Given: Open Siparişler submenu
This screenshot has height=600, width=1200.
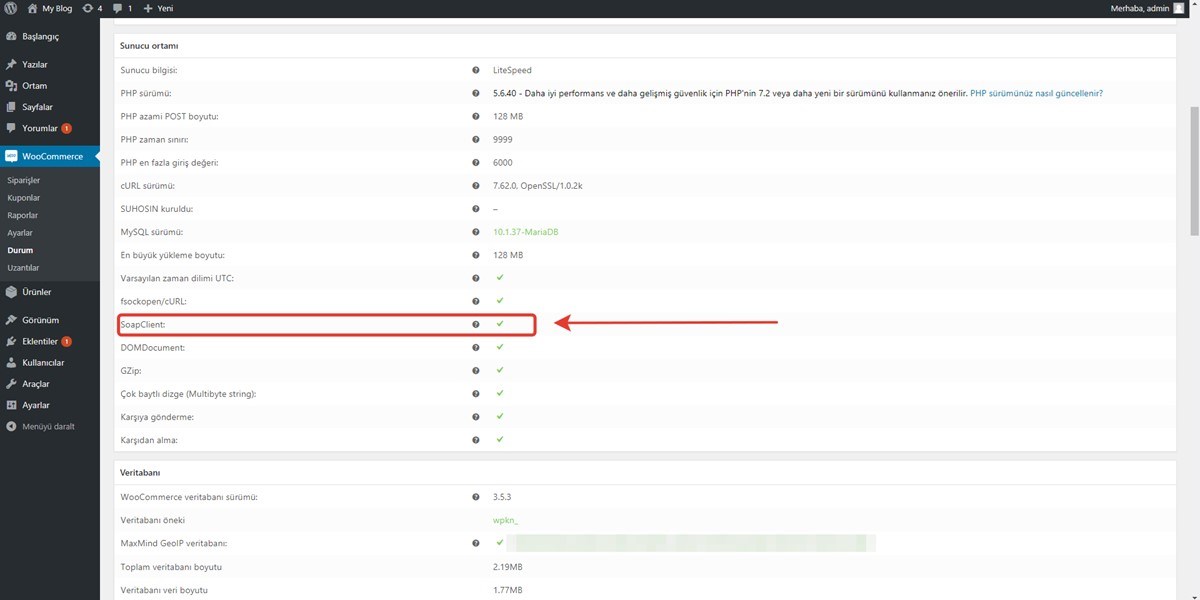Looking at the screenshot, I should [x=24, y=180].
